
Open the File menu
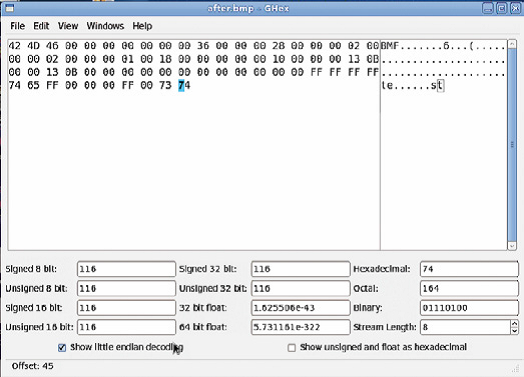point(17,26)
